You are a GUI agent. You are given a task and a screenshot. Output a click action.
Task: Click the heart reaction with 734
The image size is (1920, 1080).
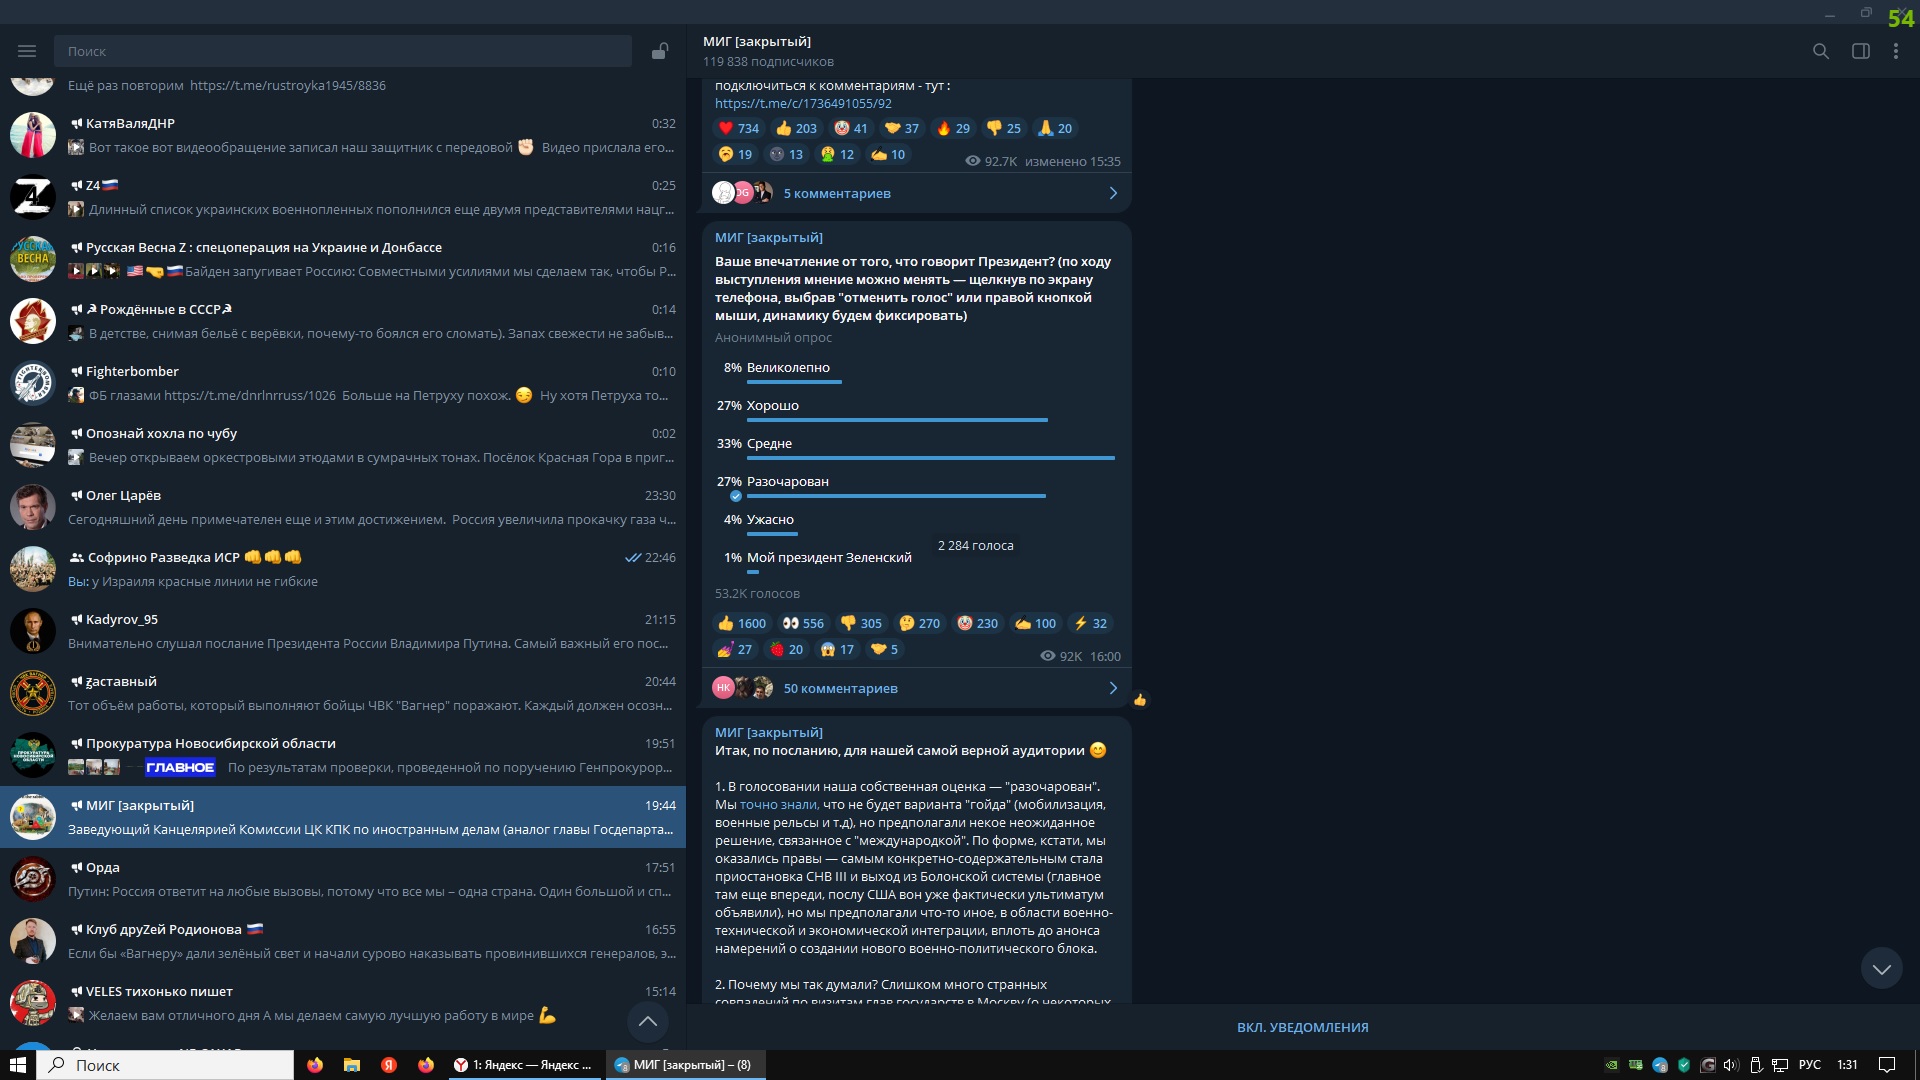738,128
